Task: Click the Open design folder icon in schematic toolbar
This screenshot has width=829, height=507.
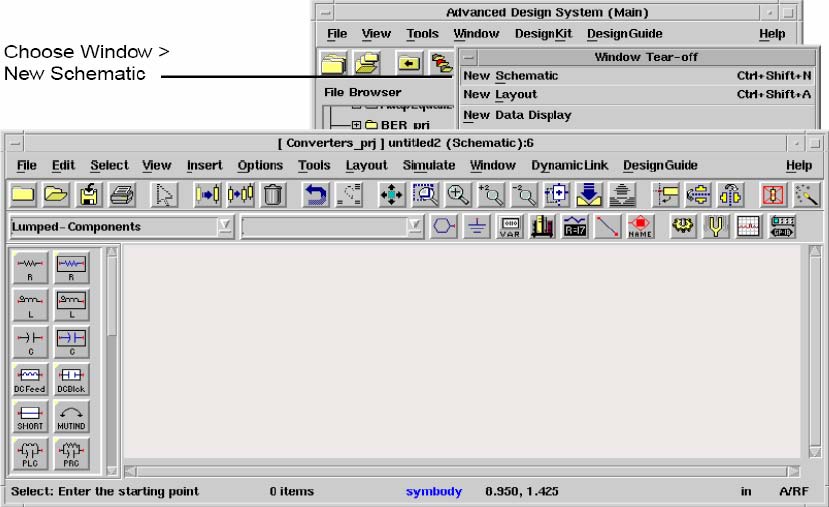Action: pos(56,195)
